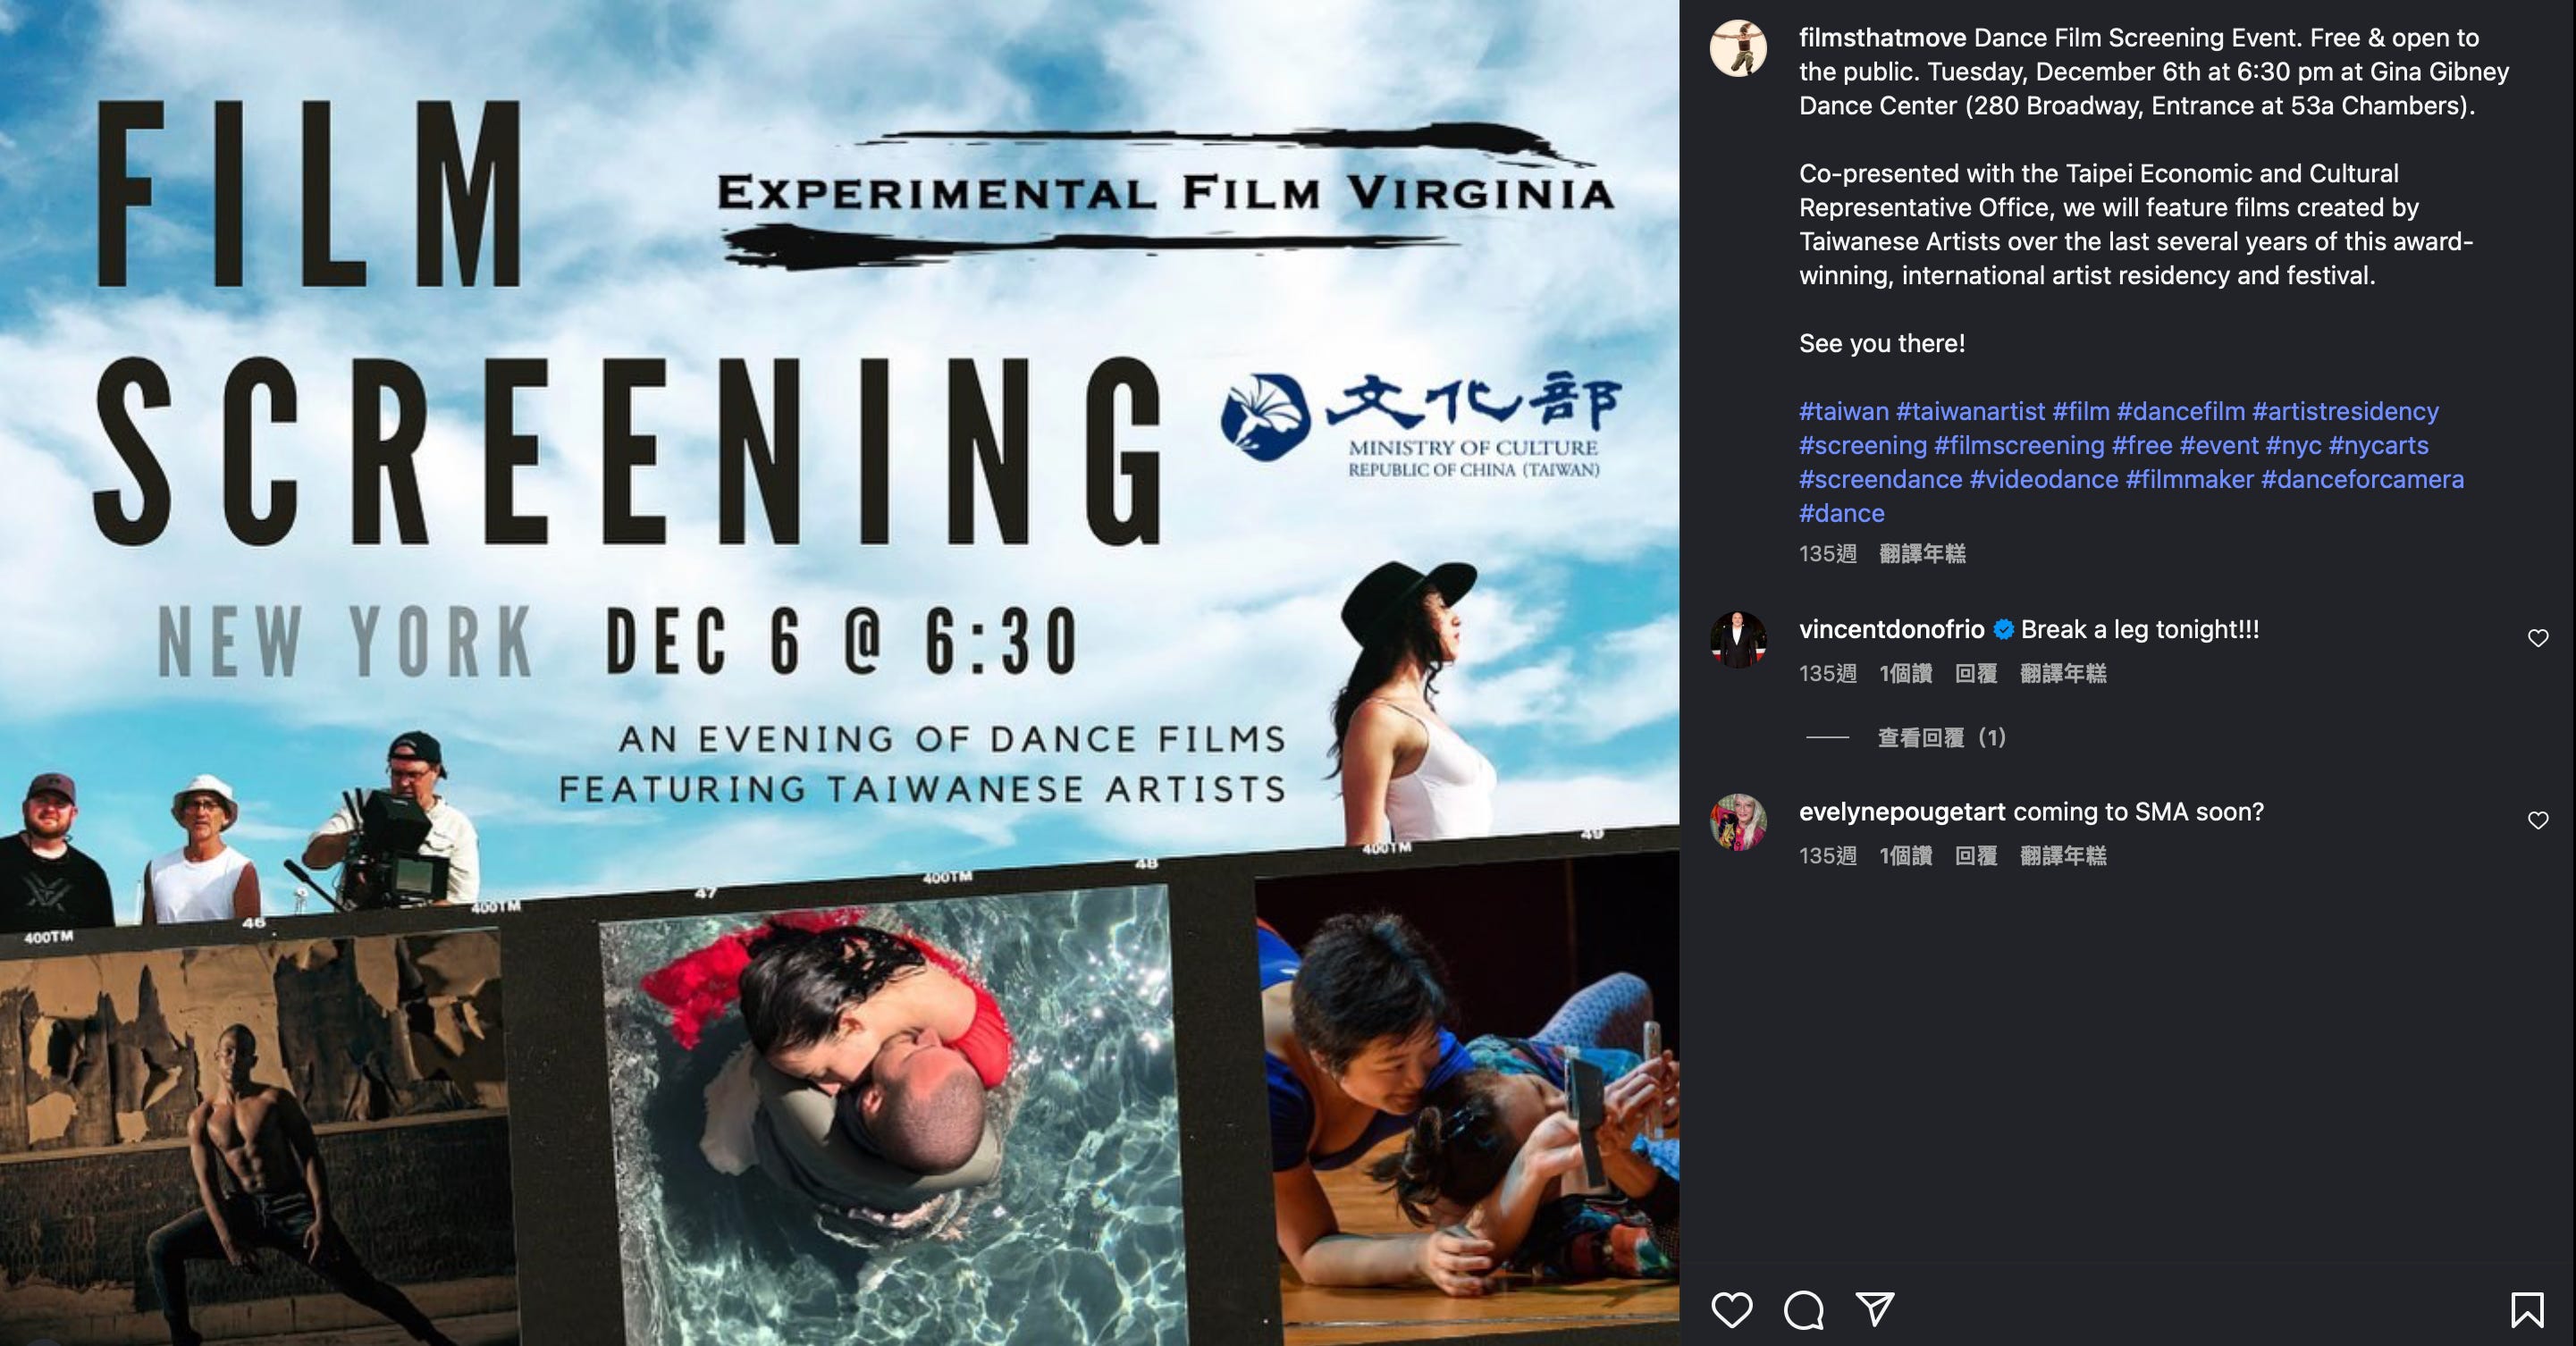Click the film screening poster image
The height and width of the screenshot is (1346, 2576).
pos(839,673)
